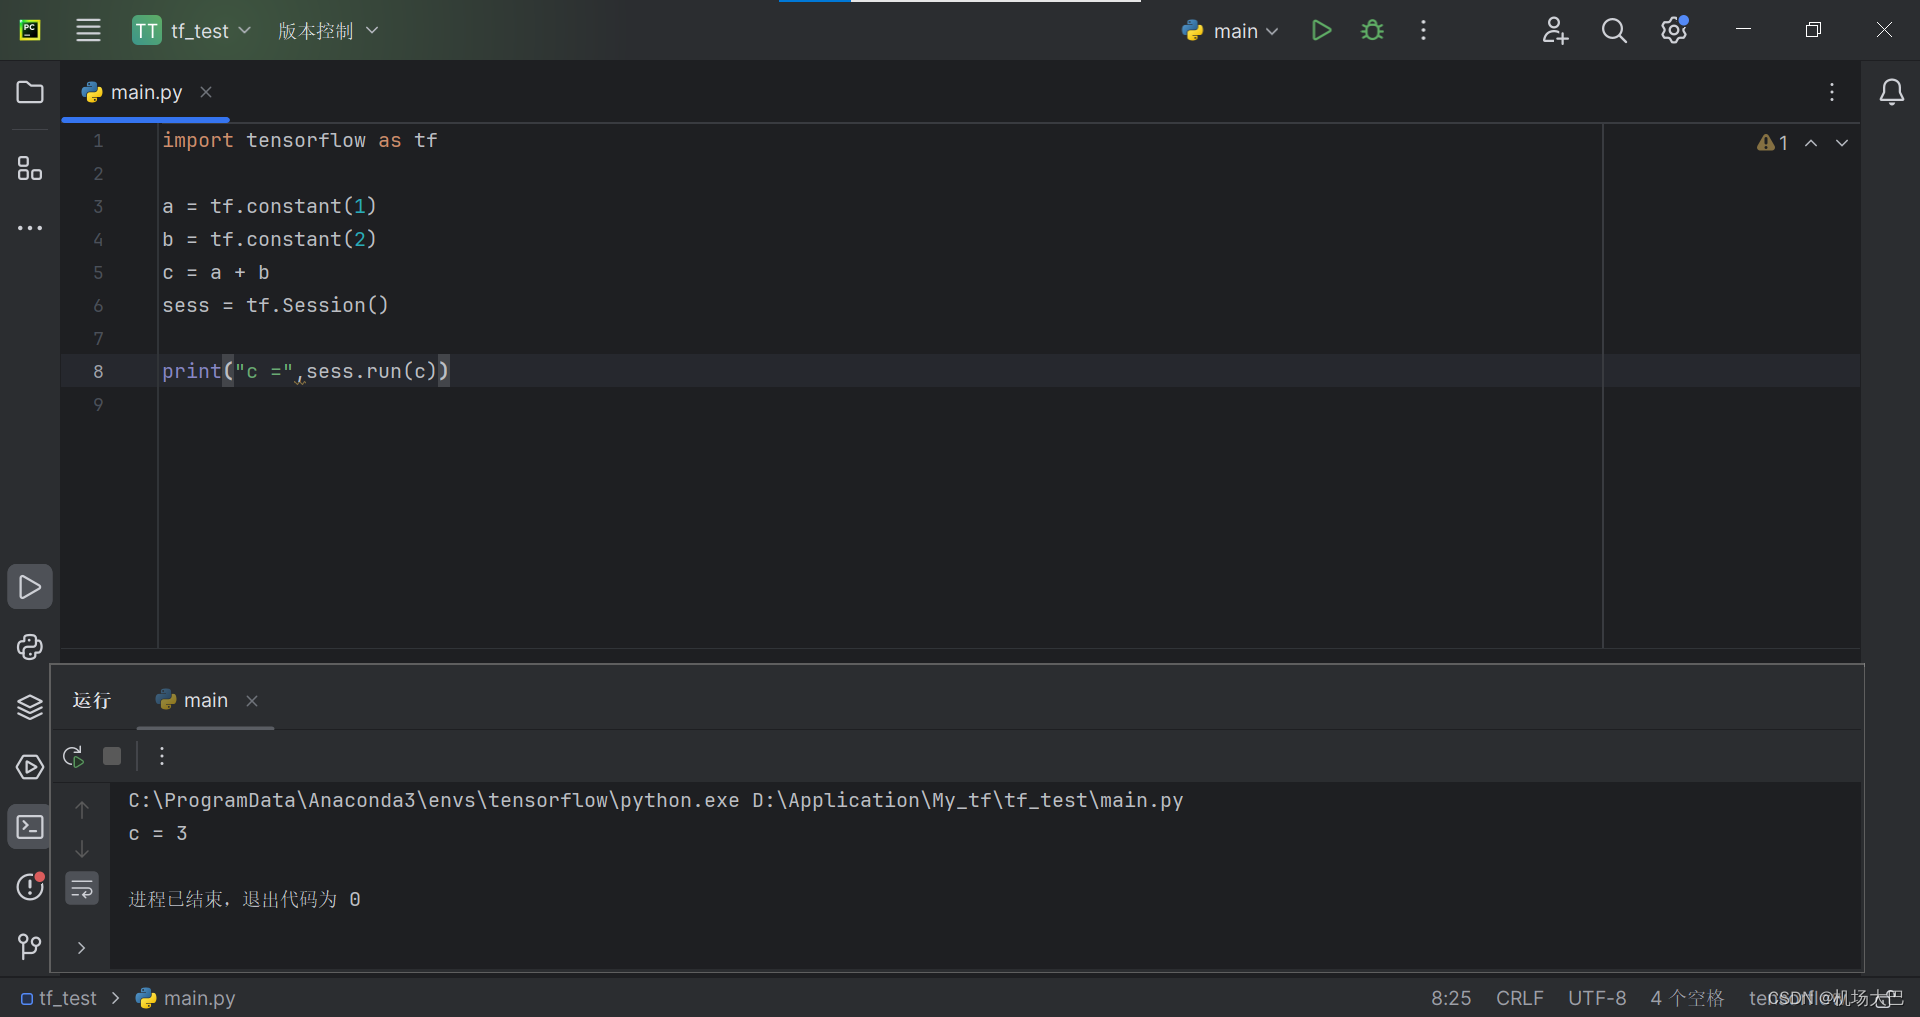1920x1017 pixels.
Task: Click the python.exe command line output
Action: pos(656,800)
